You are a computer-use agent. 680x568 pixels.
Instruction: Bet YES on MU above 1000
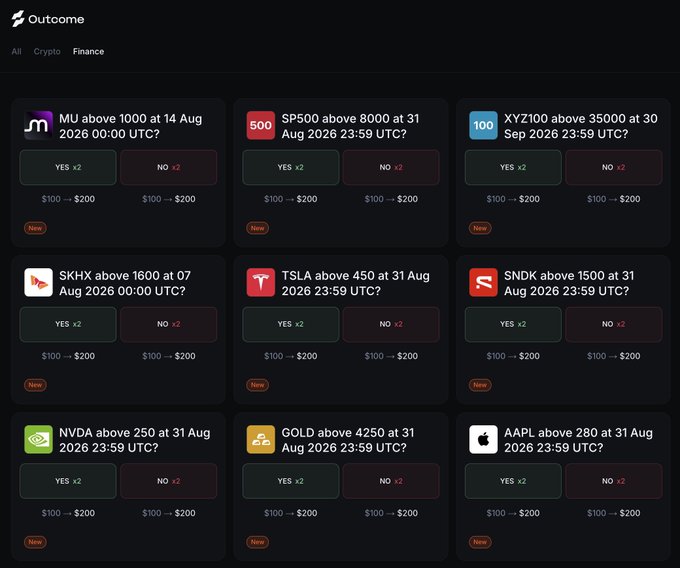coord(68,167)
